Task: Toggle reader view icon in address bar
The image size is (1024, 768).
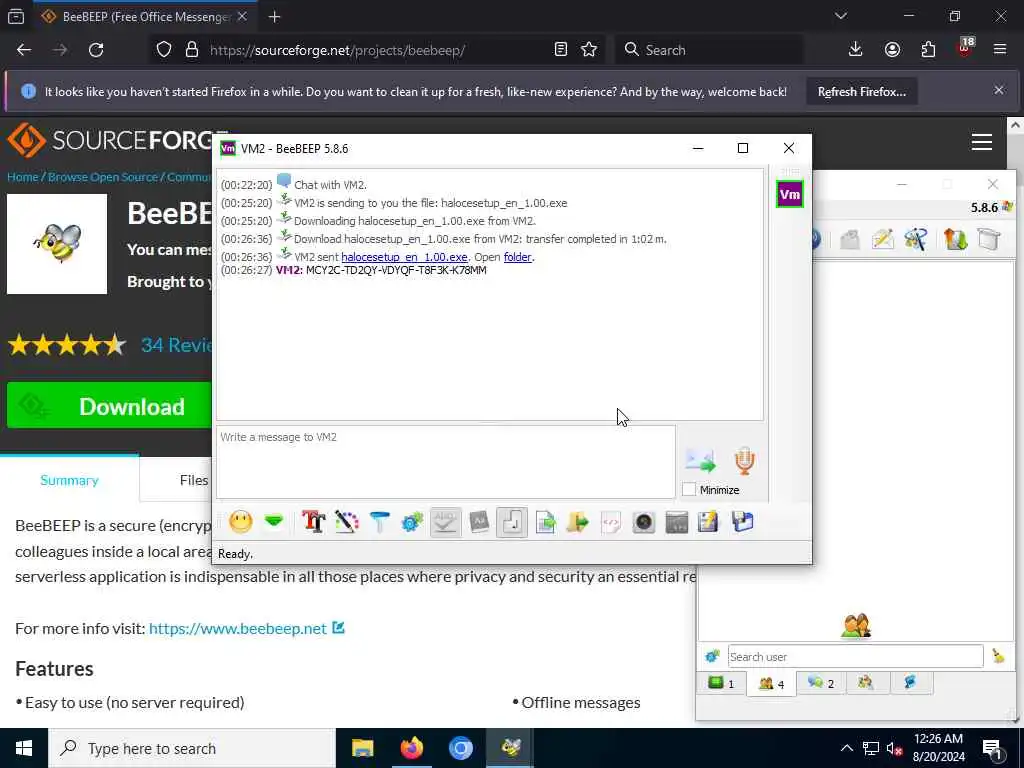Action: [x=560, y=50]
